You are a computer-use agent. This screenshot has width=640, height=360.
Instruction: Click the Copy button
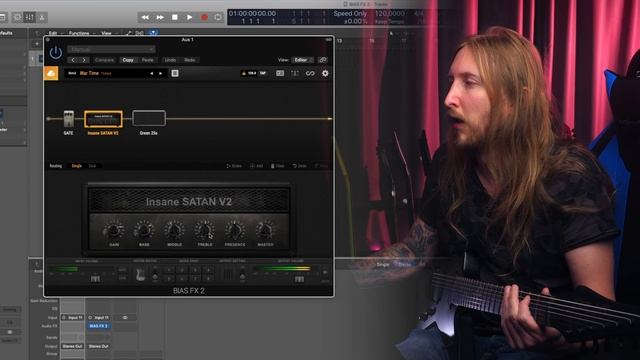(x=128, y=60)
